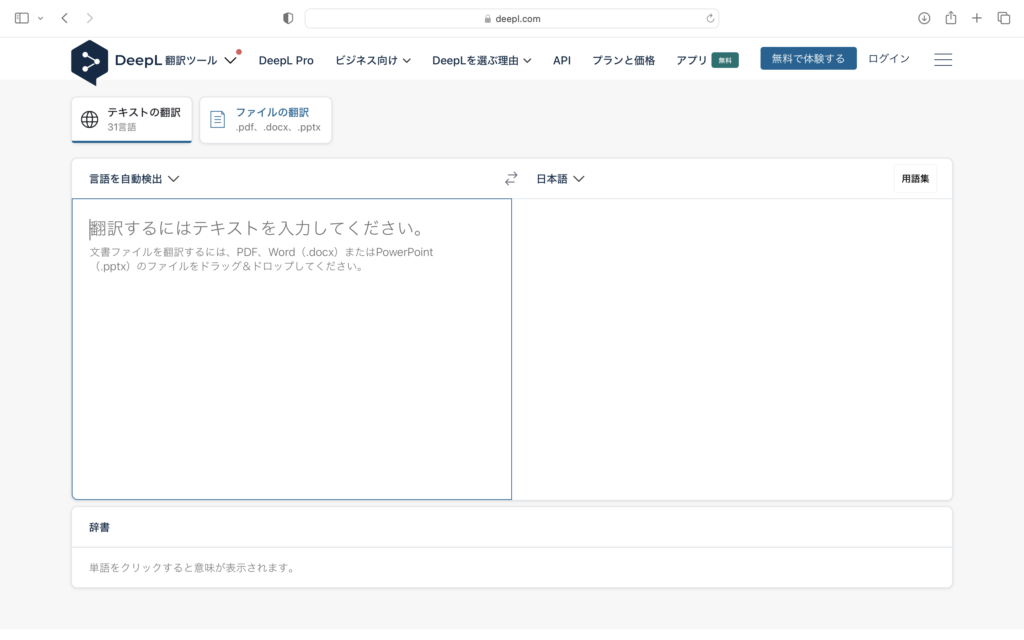
Task: Expand the ビジネス向け navigation dropdown
Action: pyautogui.click(x=372, y=59)
